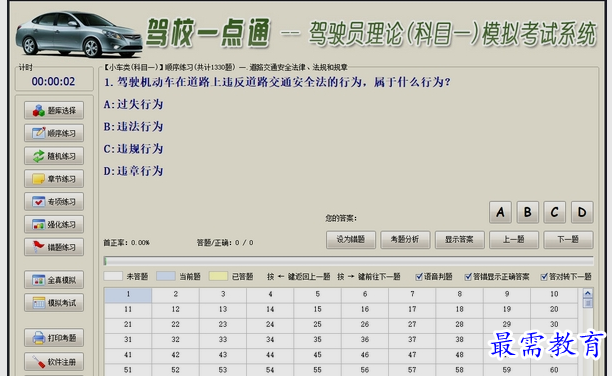Answer with the A button

point(500,212)
